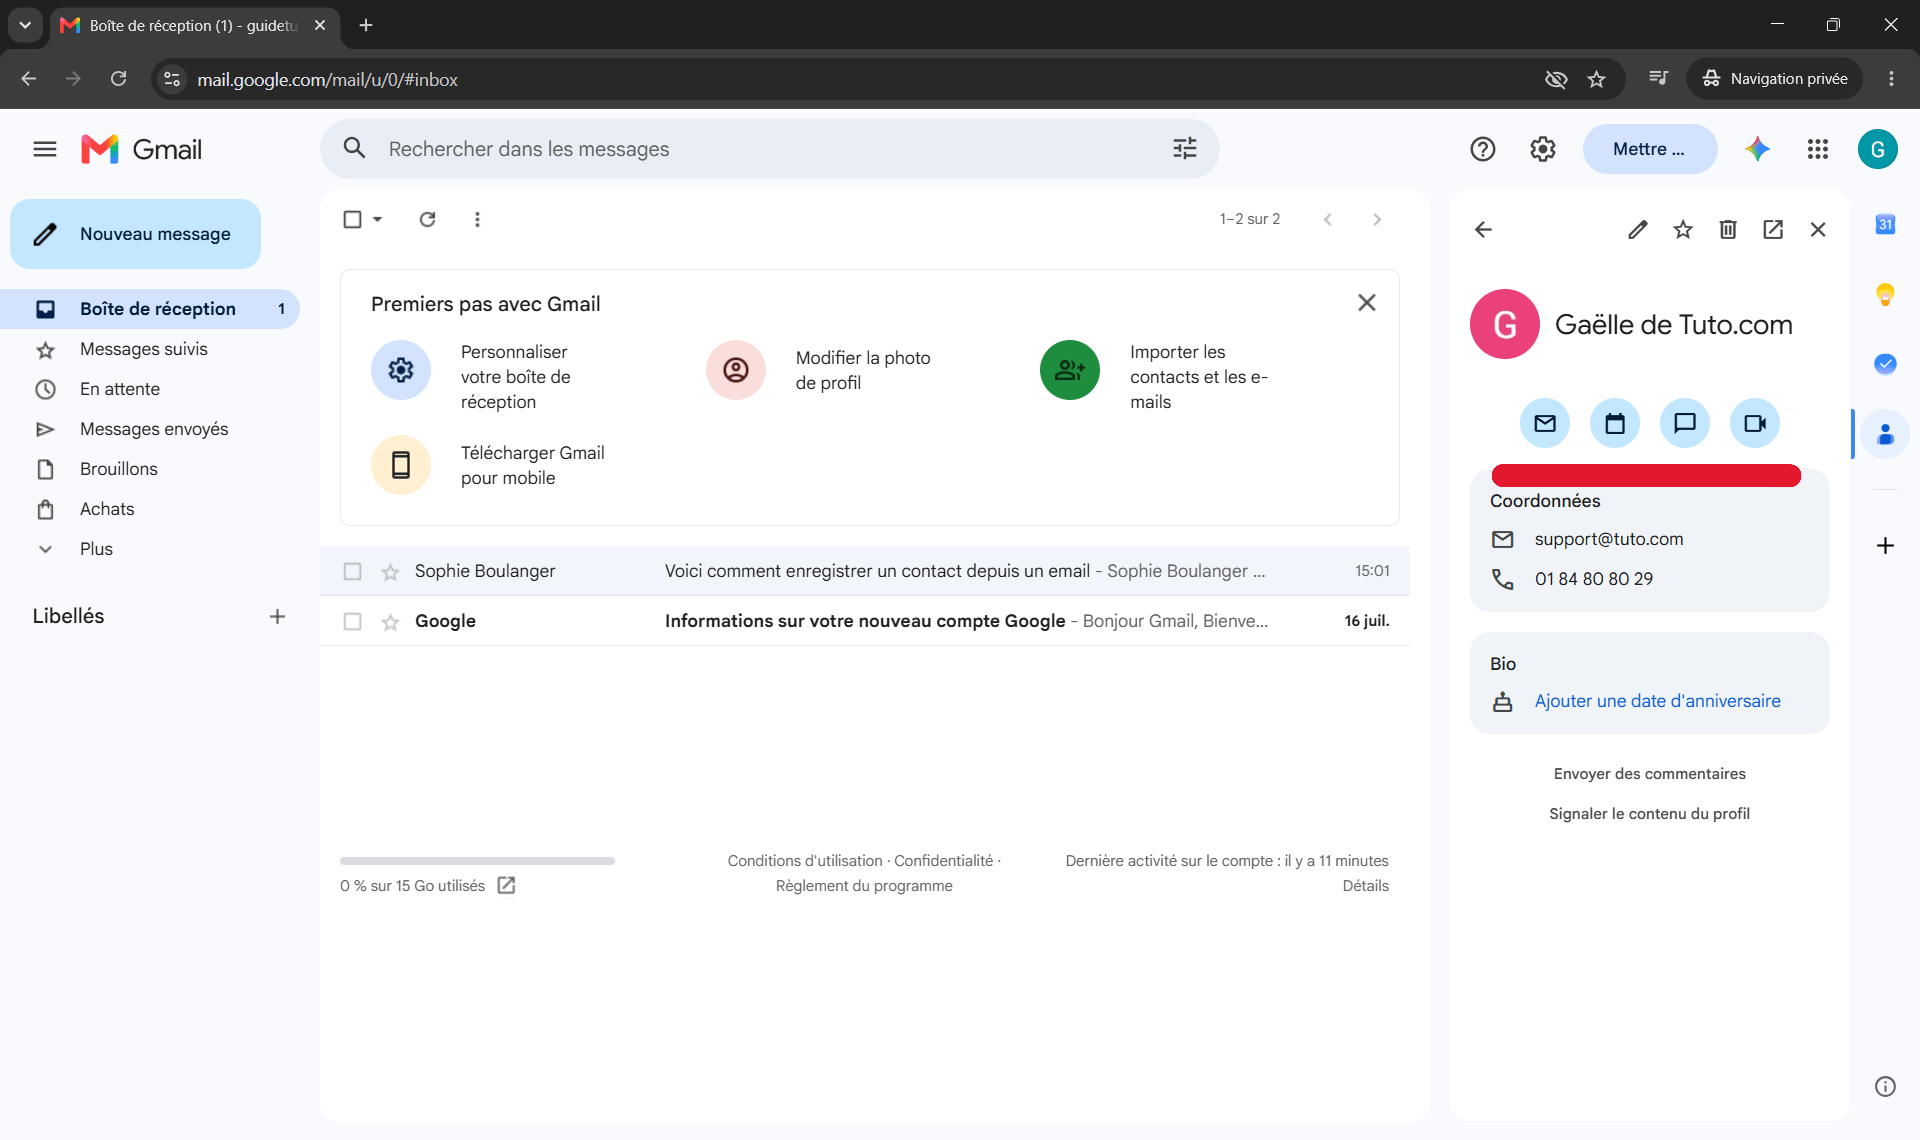Open the tab search dropdown arrow
1920x1140 pixels.
pyautogui.click(x=25, y=25)
